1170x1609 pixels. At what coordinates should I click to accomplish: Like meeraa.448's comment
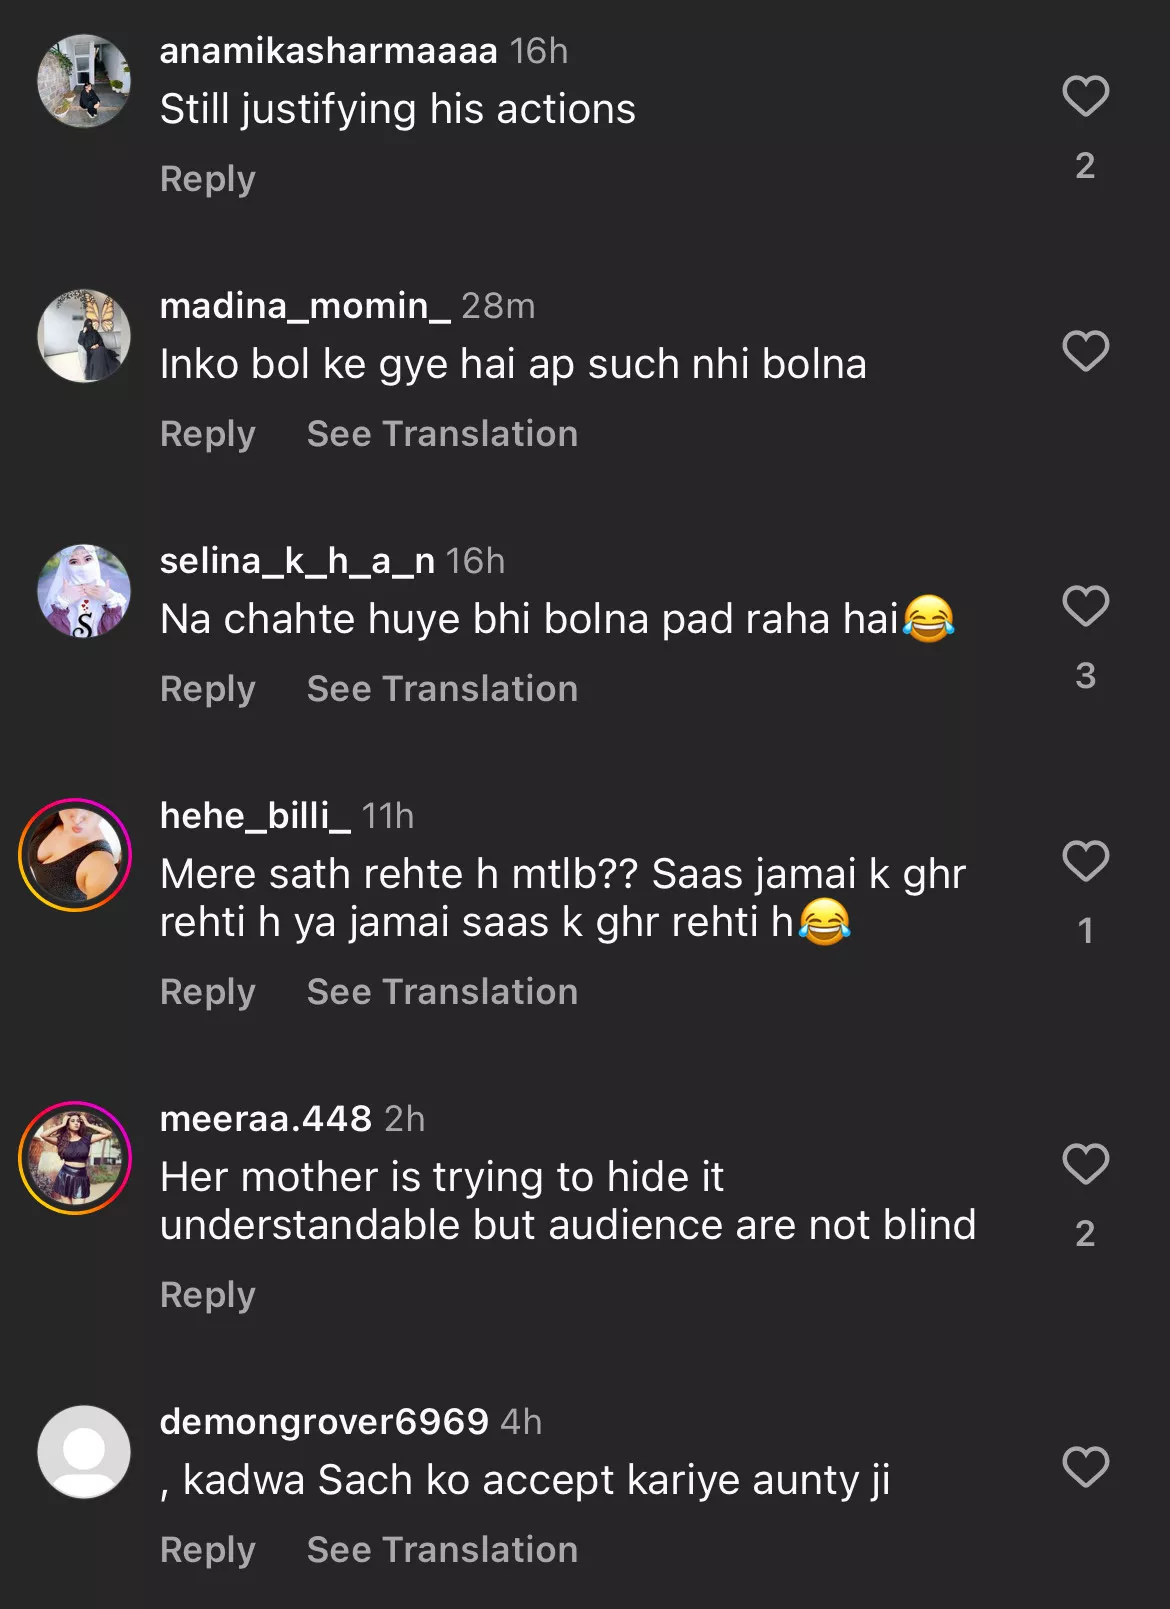(1085, 1165)
